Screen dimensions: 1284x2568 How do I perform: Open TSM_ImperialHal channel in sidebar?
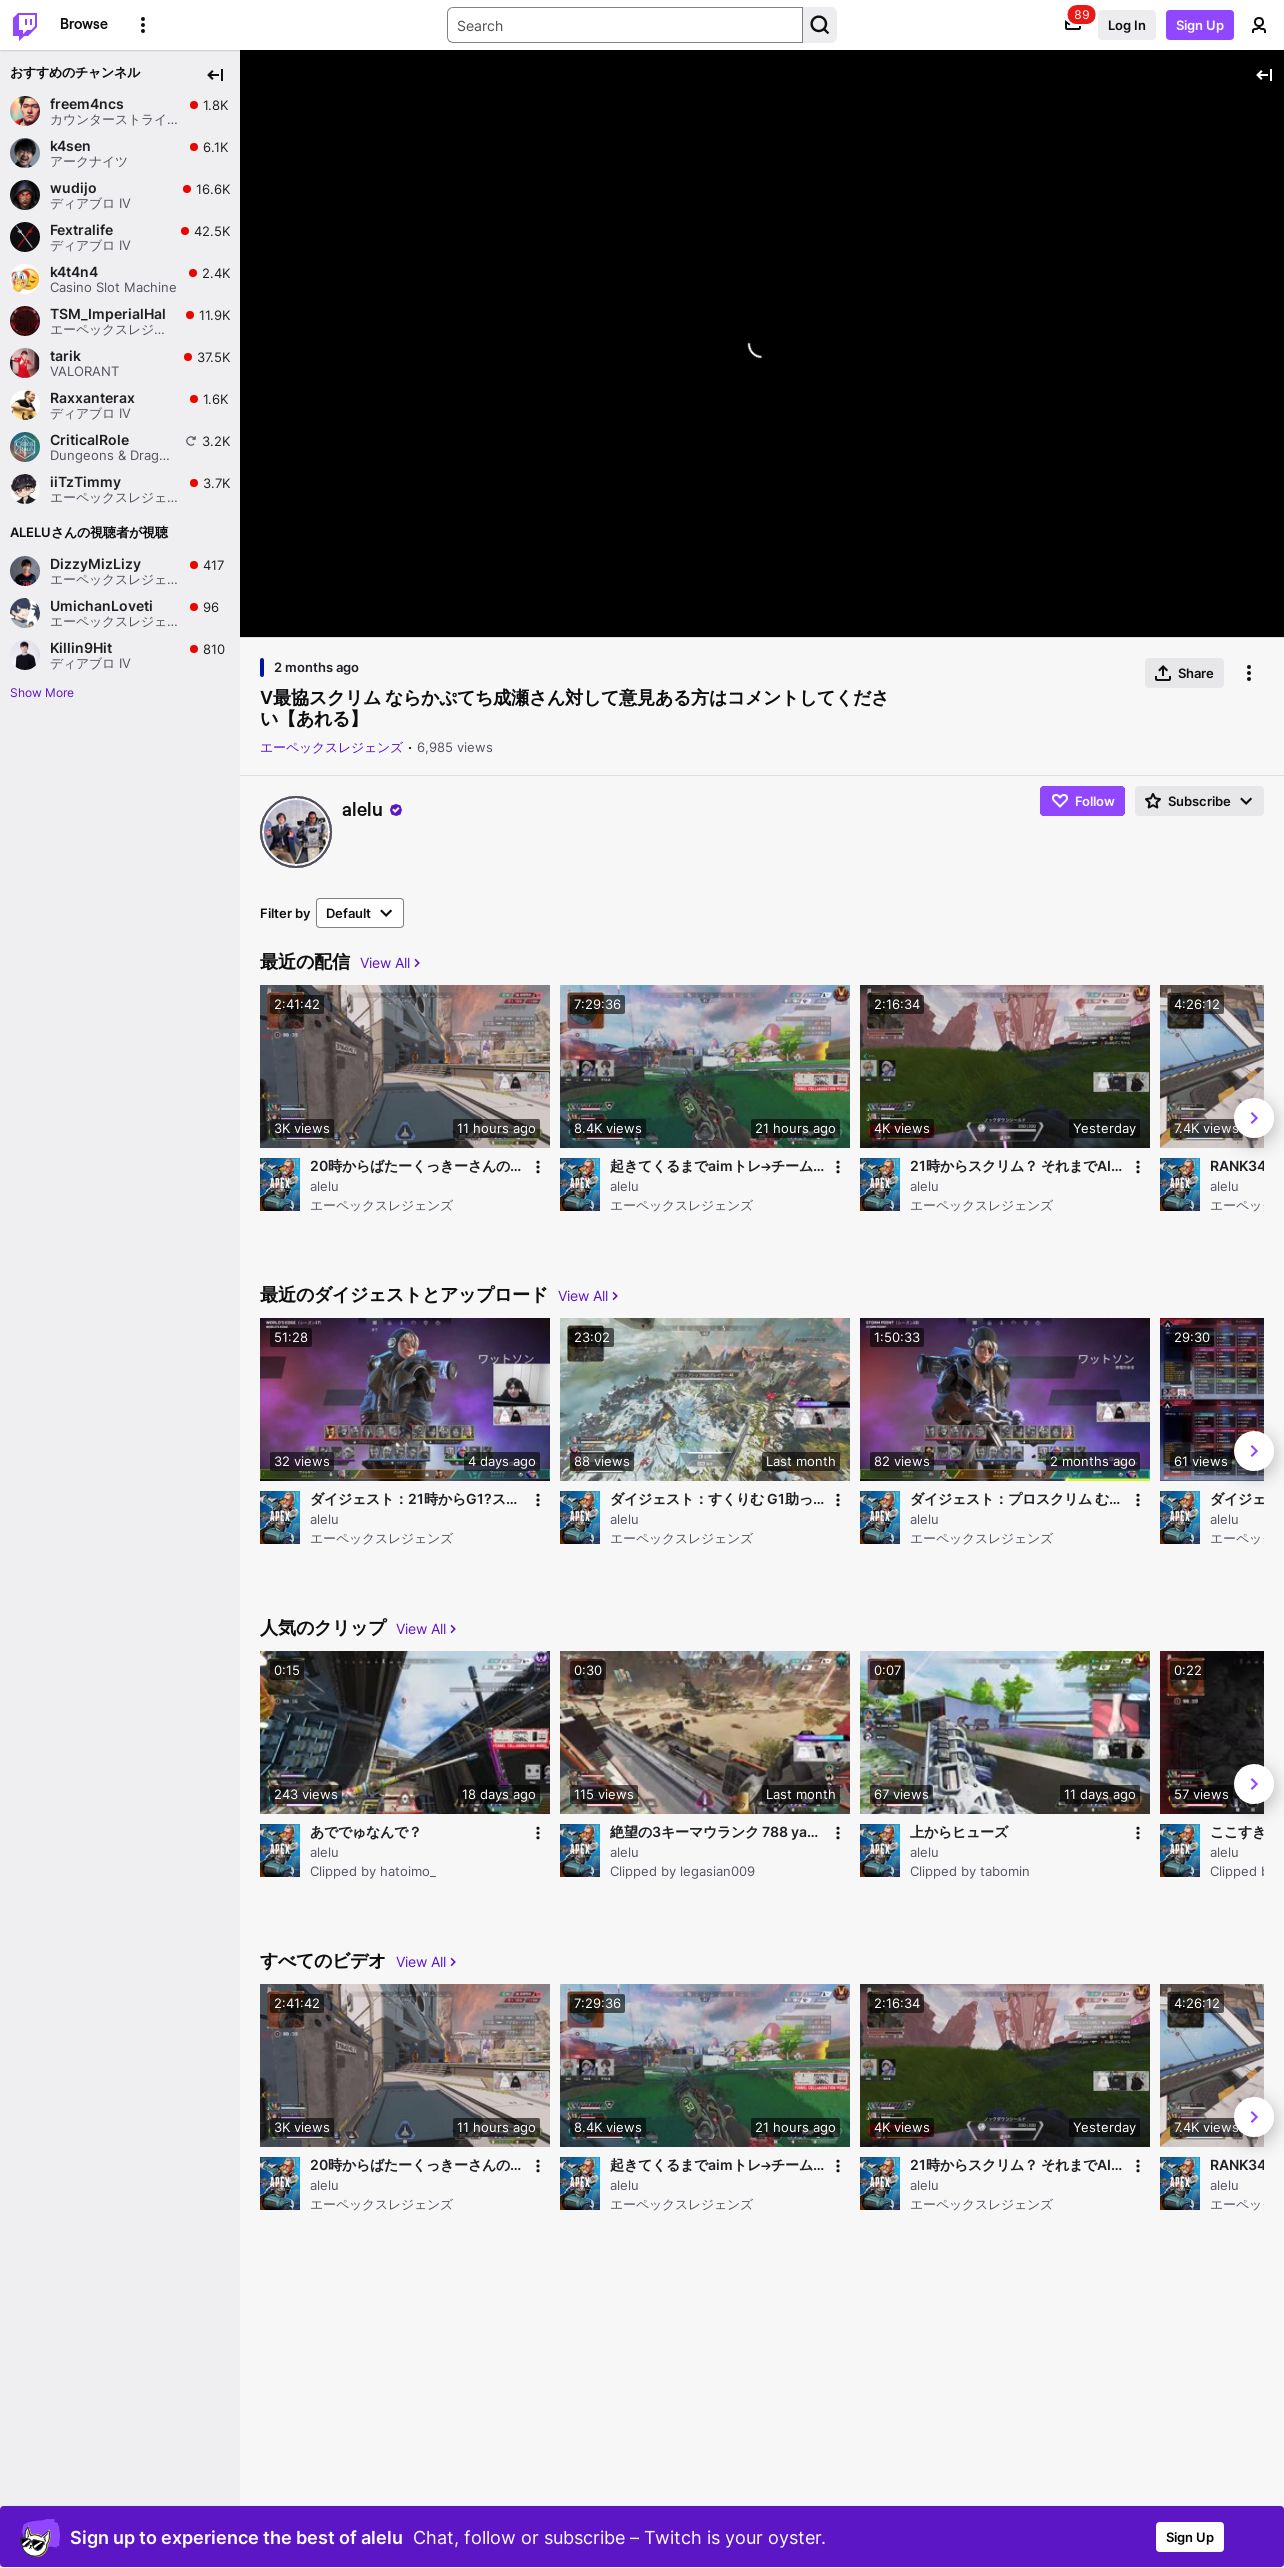click(x=120, y=321)
